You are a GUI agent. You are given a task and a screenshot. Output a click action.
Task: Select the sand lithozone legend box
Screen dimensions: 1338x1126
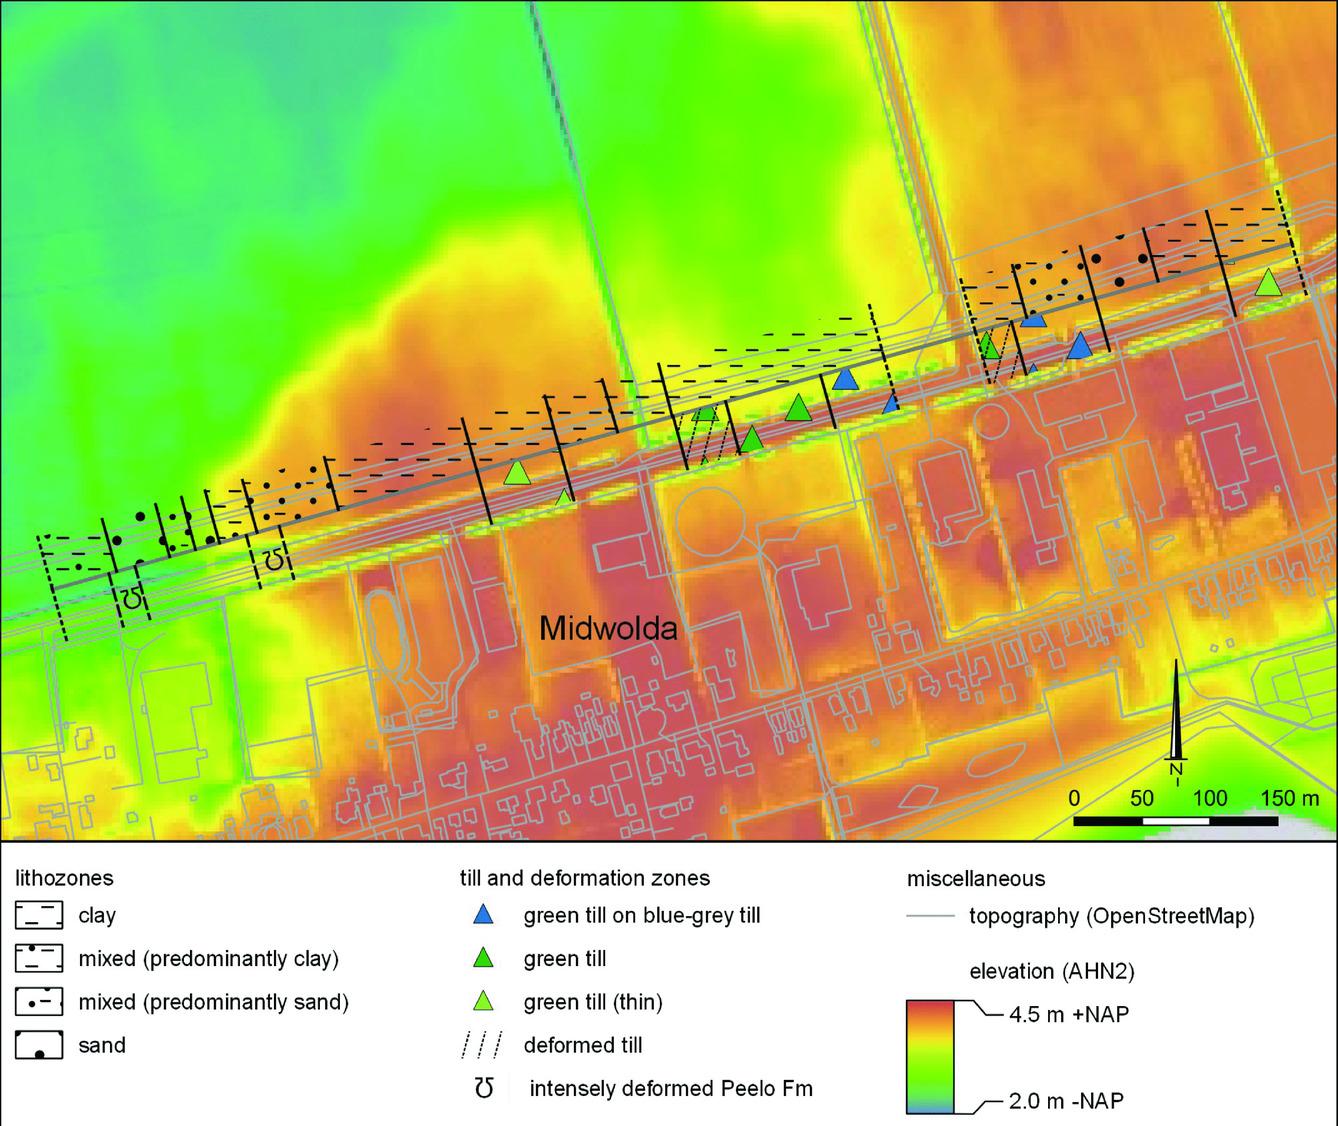(39, 1045)
